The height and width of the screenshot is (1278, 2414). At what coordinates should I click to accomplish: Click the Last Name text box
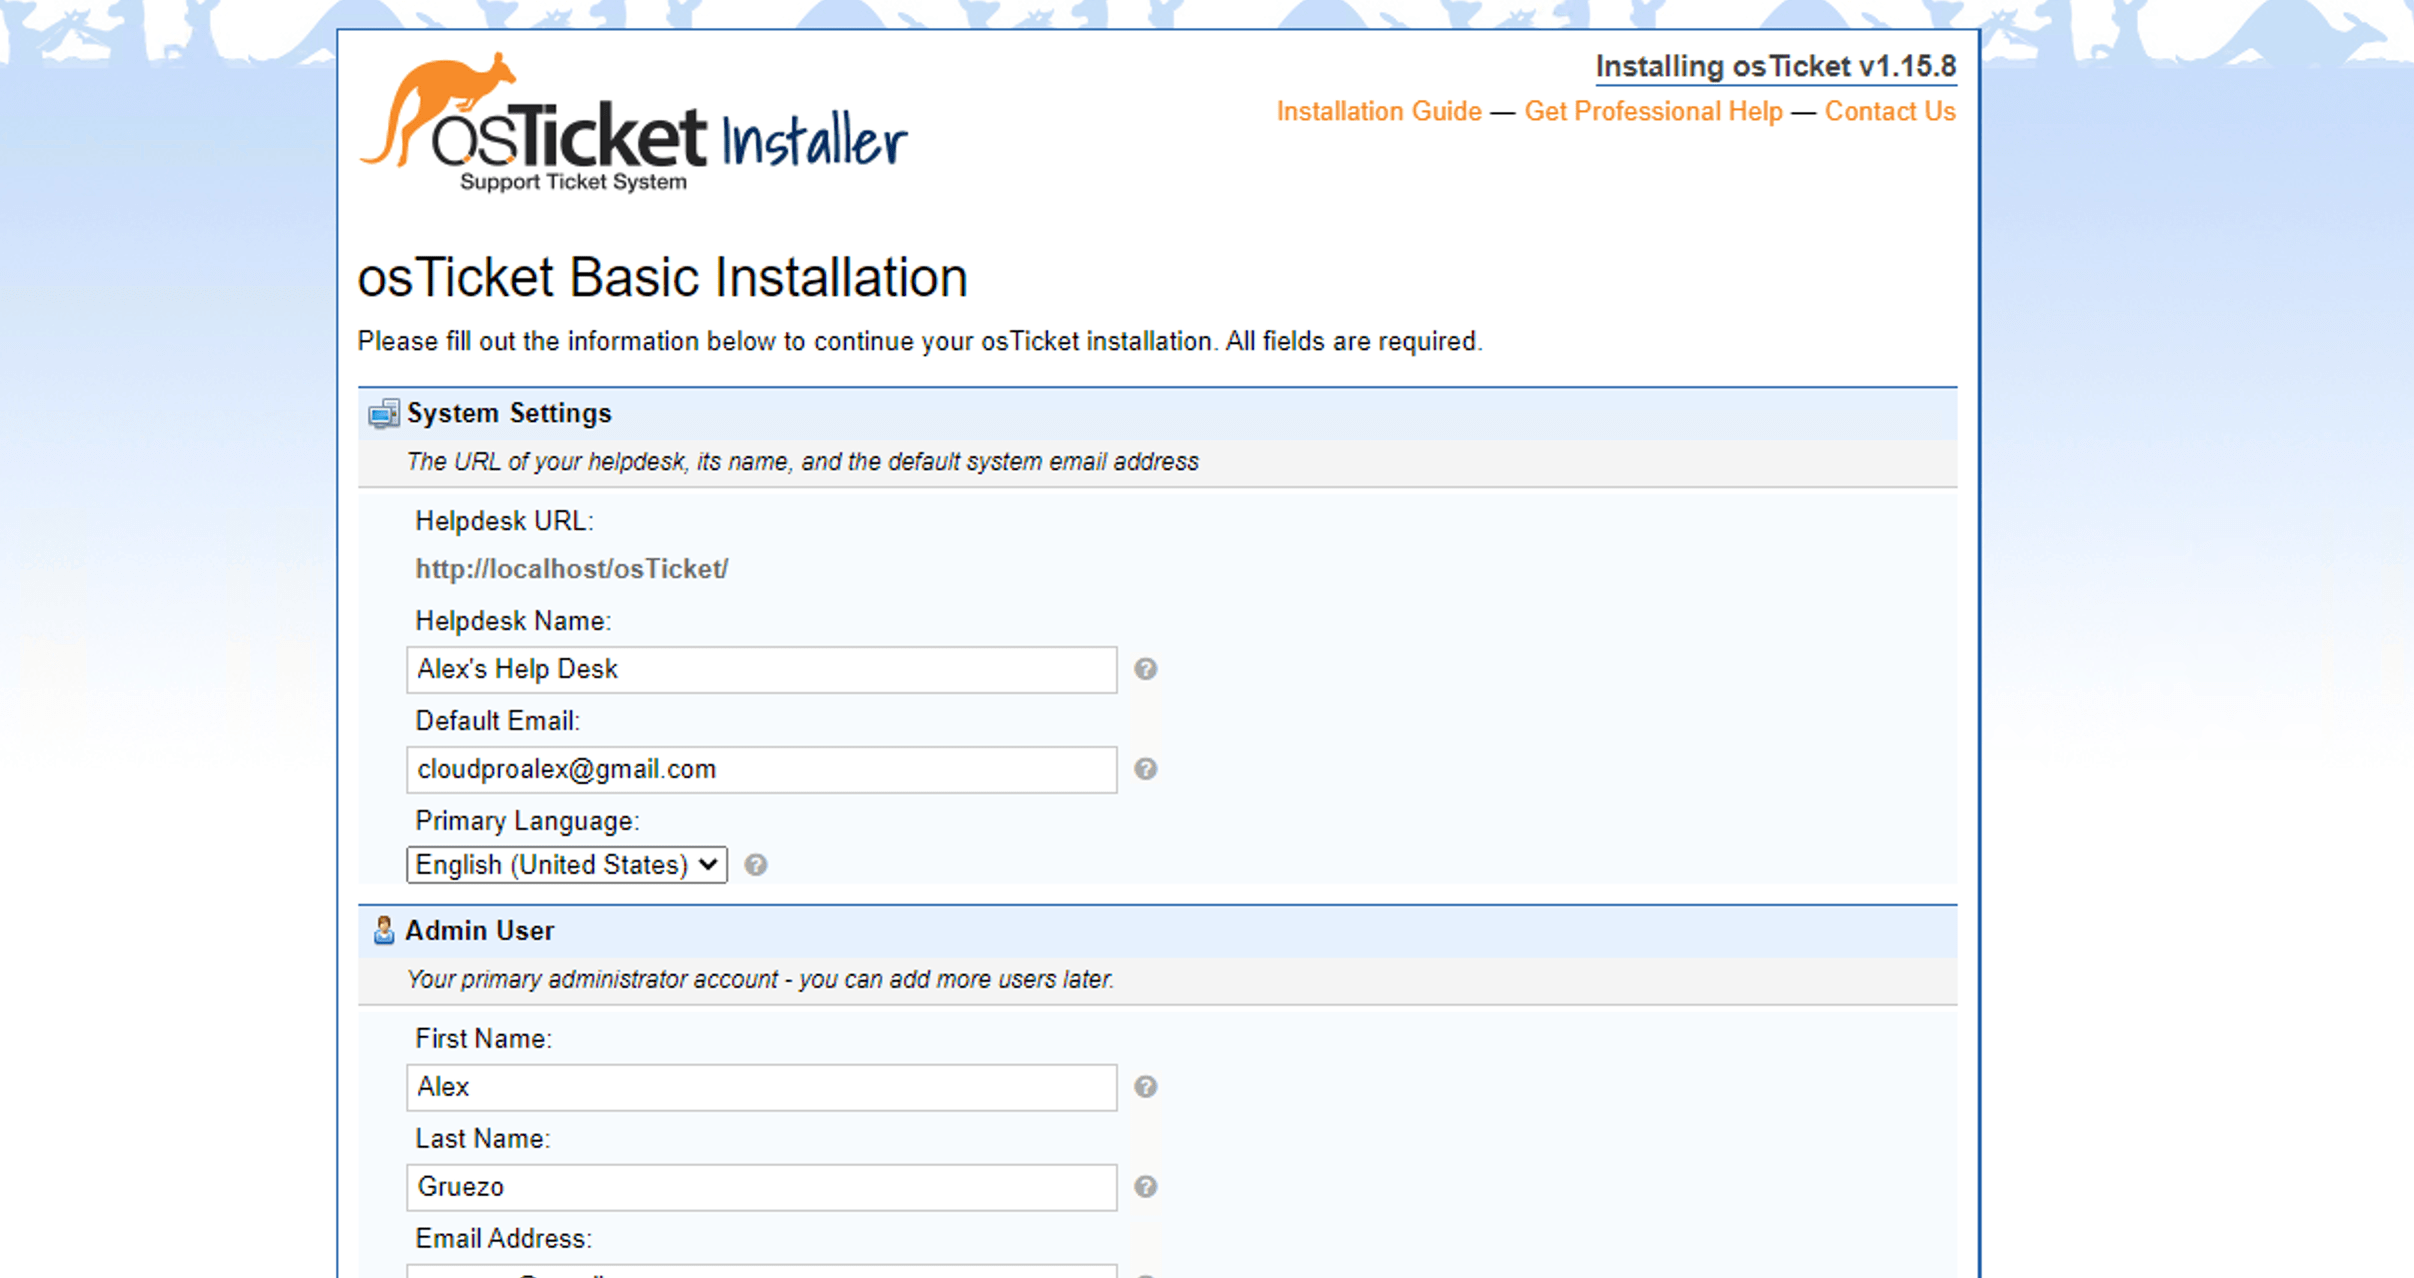pos(761,1187)
